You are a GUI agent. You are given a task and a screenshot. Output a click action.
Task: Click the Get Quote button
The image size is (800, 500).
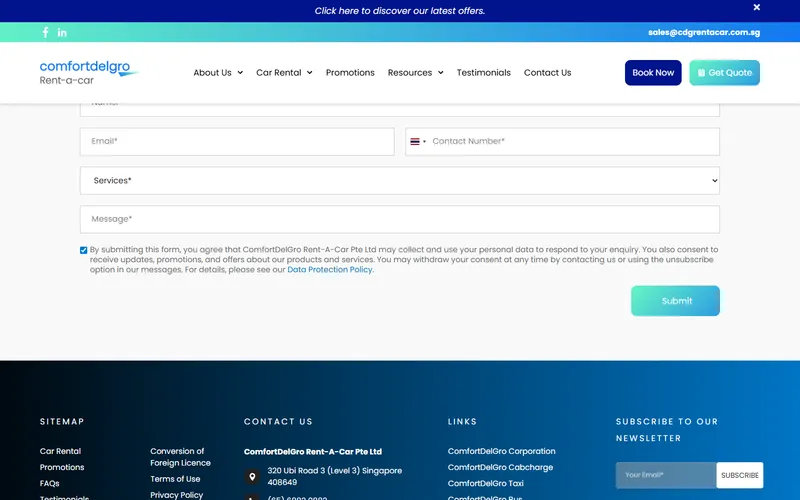point(724,73)
